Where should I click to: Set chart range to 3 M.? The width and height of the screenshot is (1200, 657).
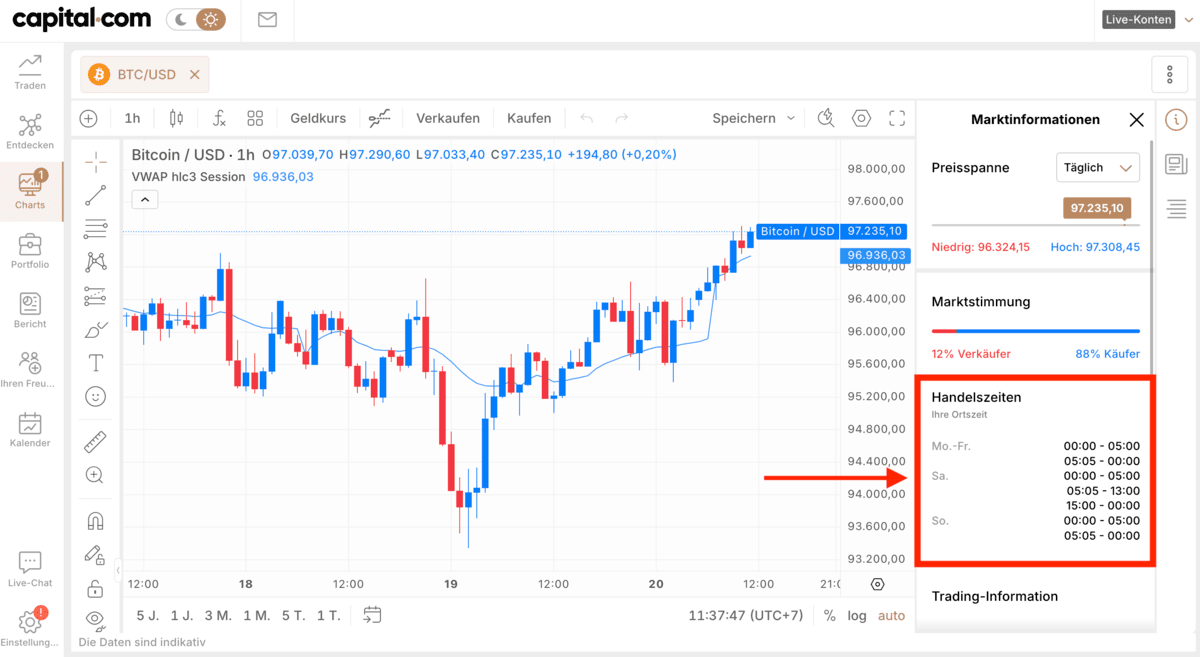tap(218, 615)
